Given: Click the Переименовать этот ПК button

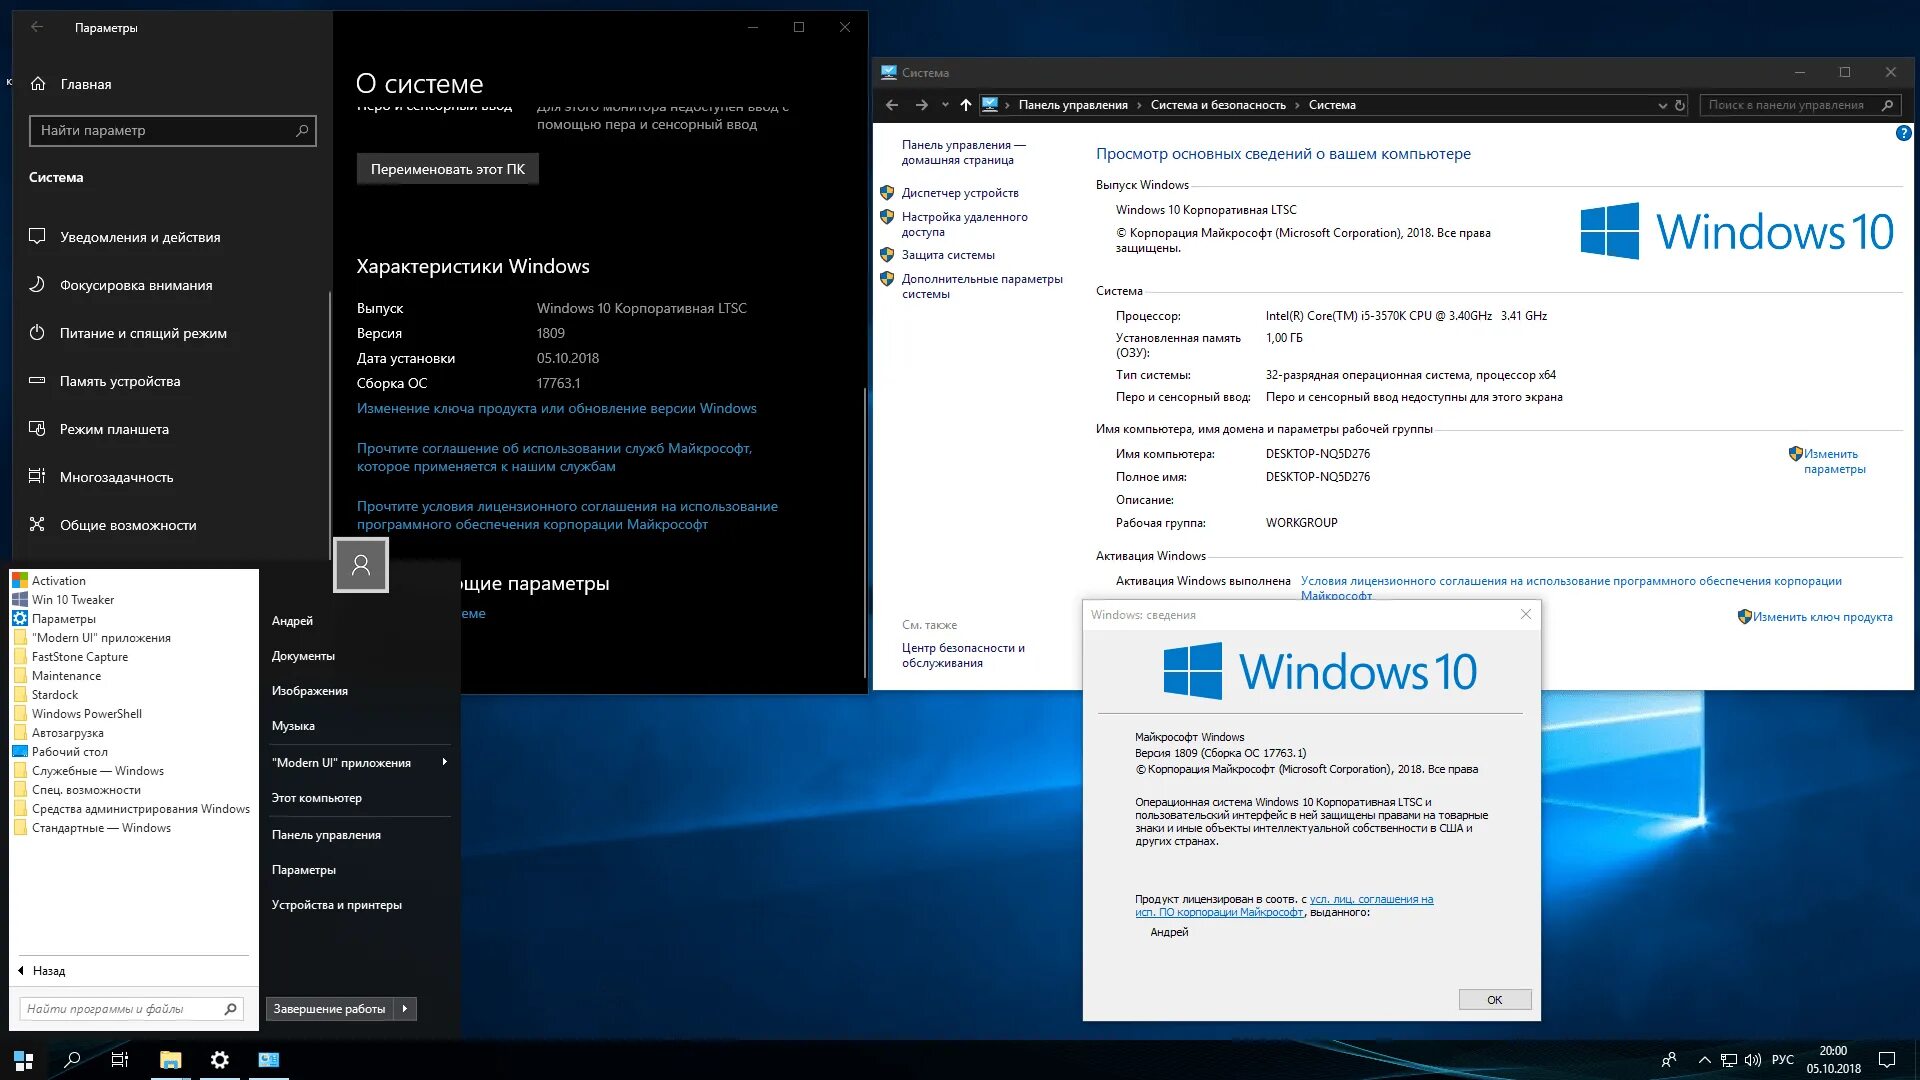Looking at the screenshot, I should pyautogui.click(x=447, y=169).
